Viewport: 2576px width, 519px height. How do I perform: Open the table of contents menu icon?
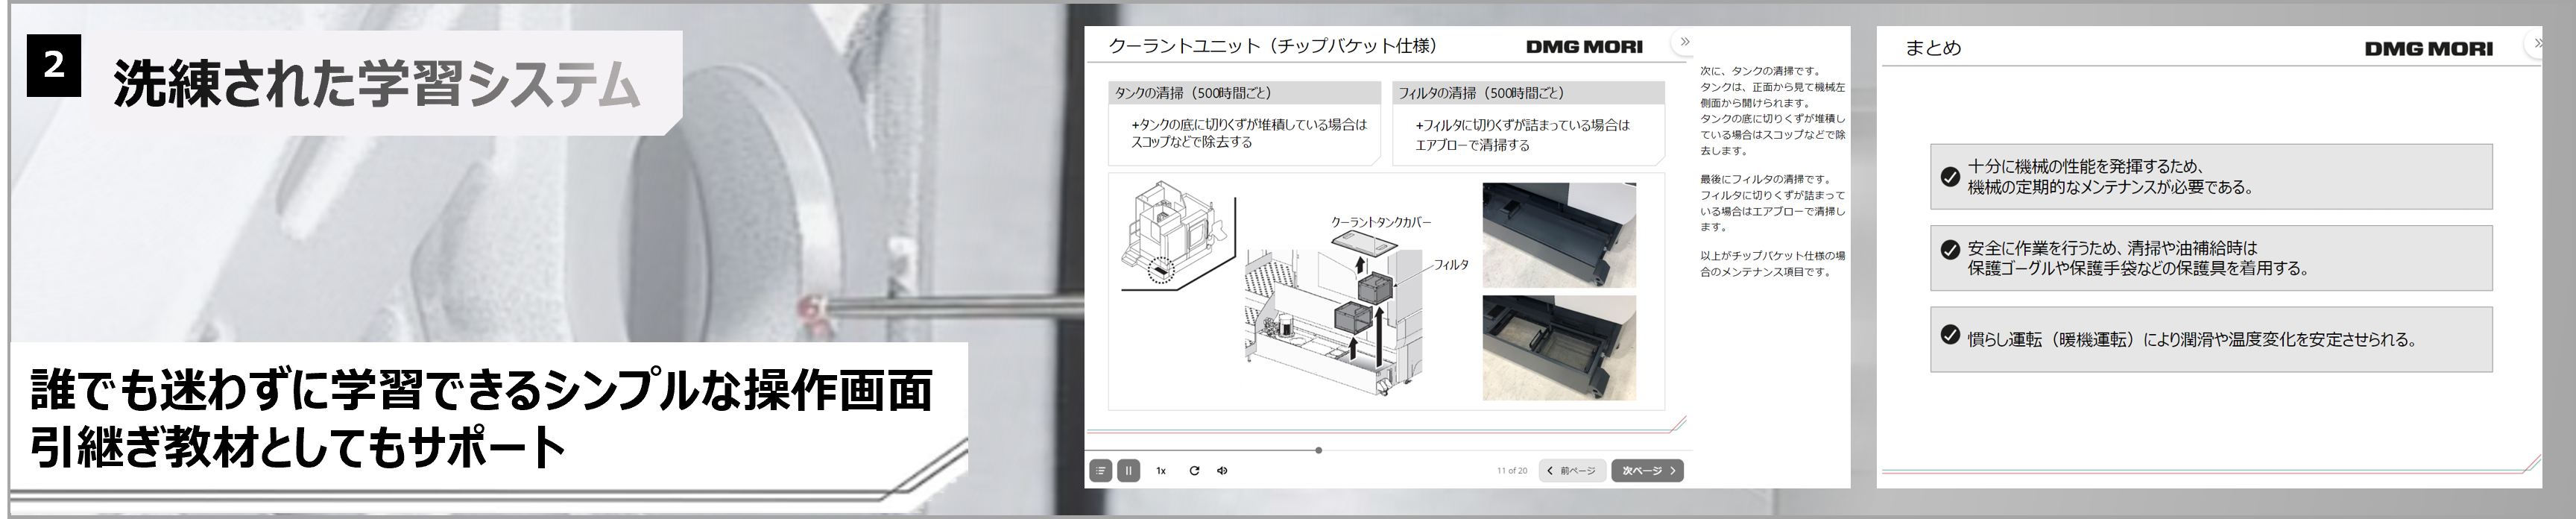(1100, 470)
